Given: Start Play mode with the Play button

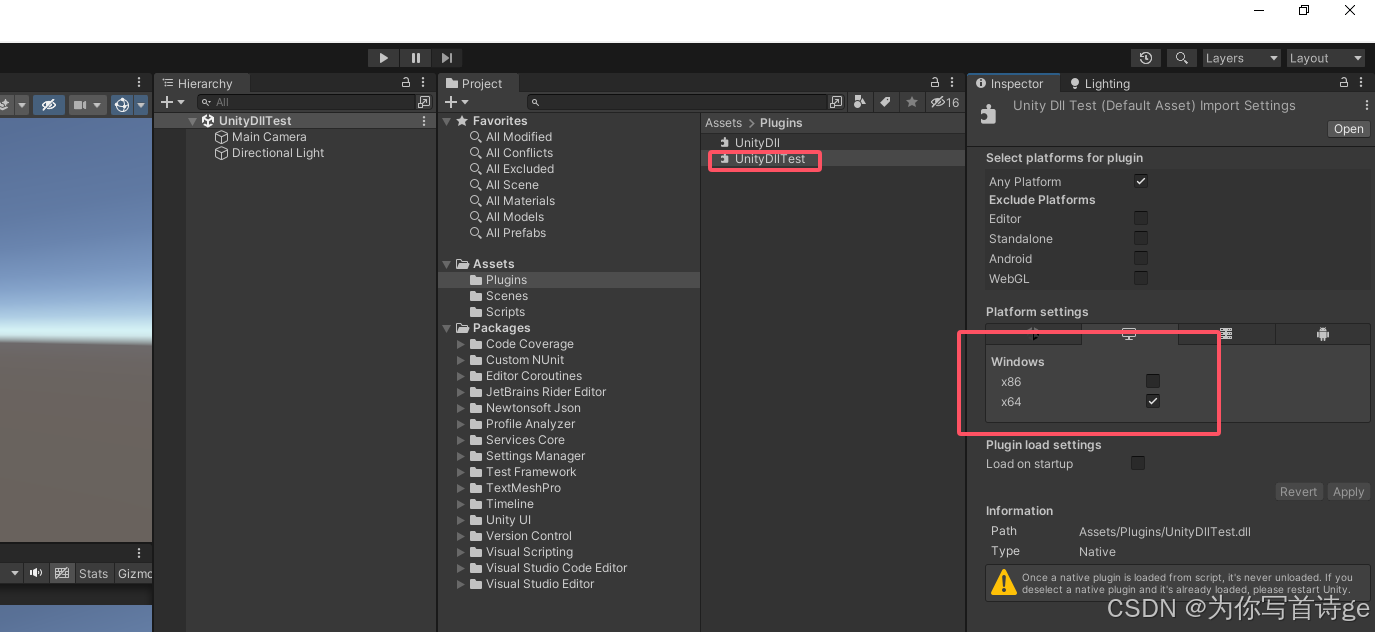Looking at the screenshot, I should pyautogui.click(x=383, y=58).
